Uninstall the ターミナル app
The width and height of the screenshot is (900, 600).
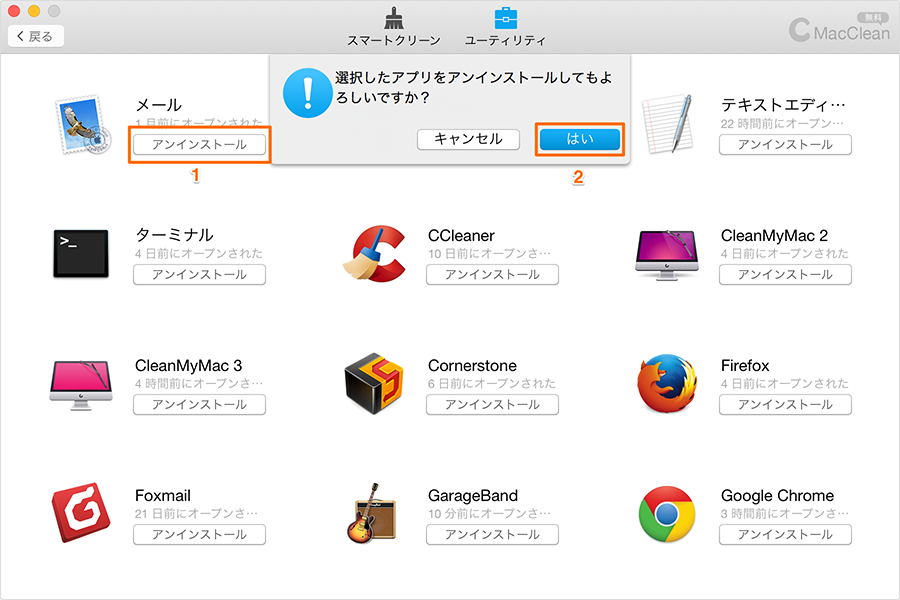199,274
